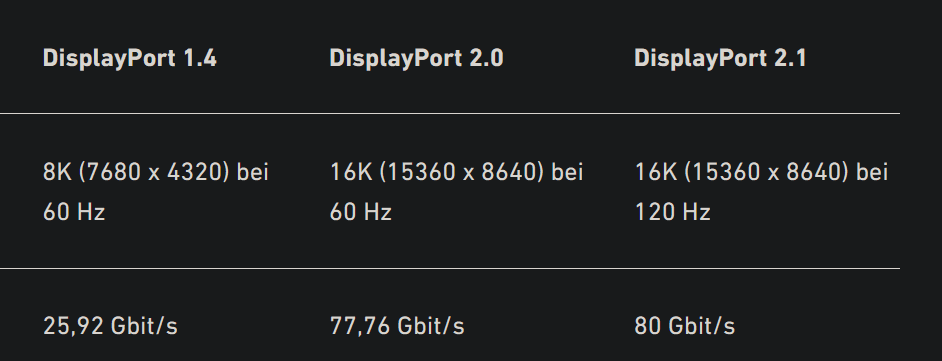Click 16K label in DisplayPort 2.1 column

pos(656,172)
